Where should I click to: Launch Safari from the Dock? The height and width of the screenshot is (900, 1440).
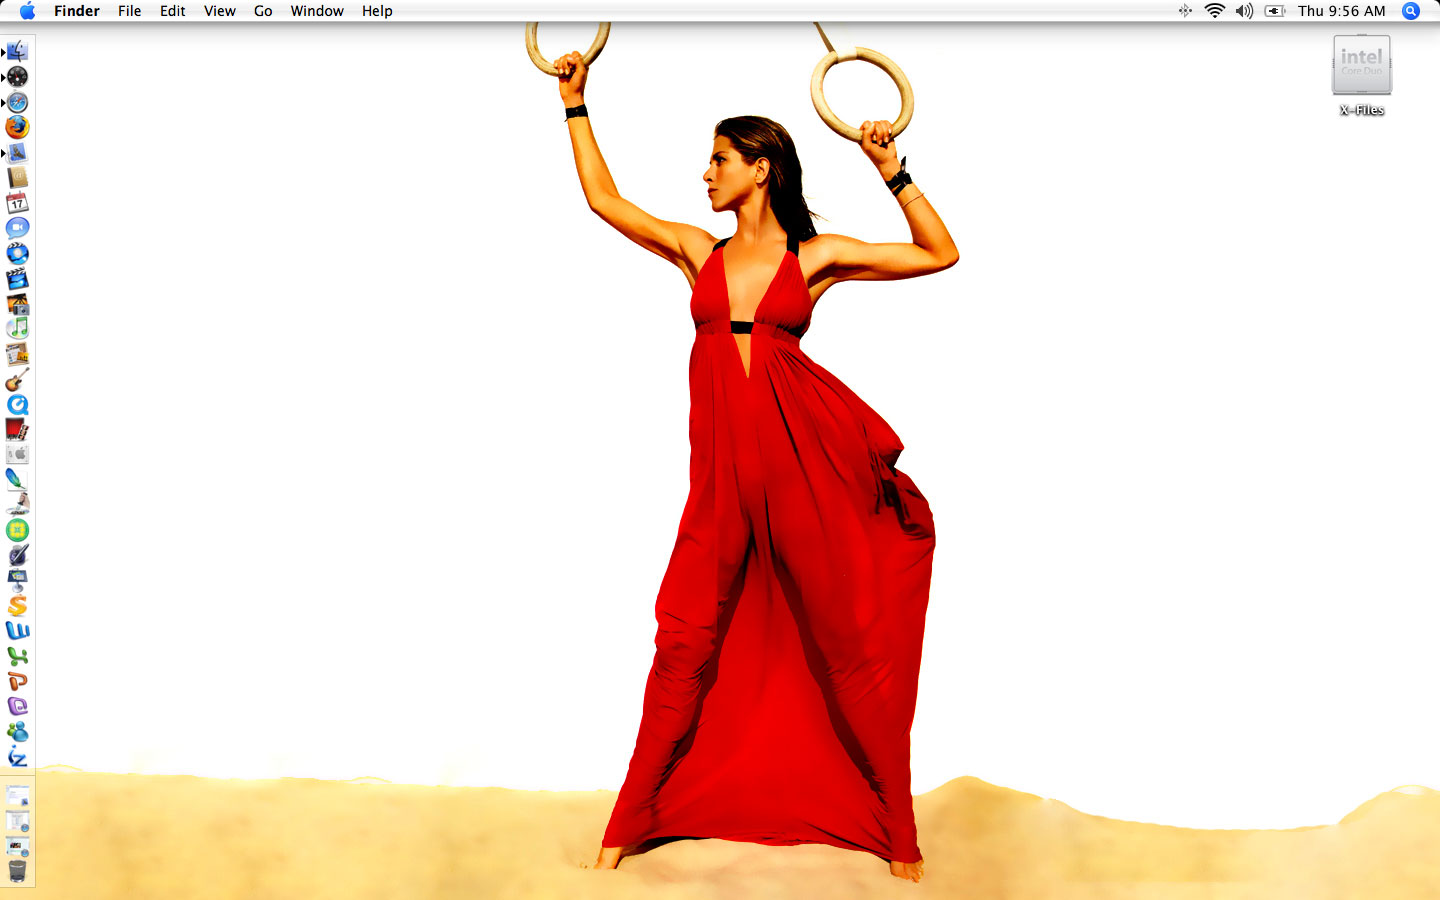coord(17,102)
